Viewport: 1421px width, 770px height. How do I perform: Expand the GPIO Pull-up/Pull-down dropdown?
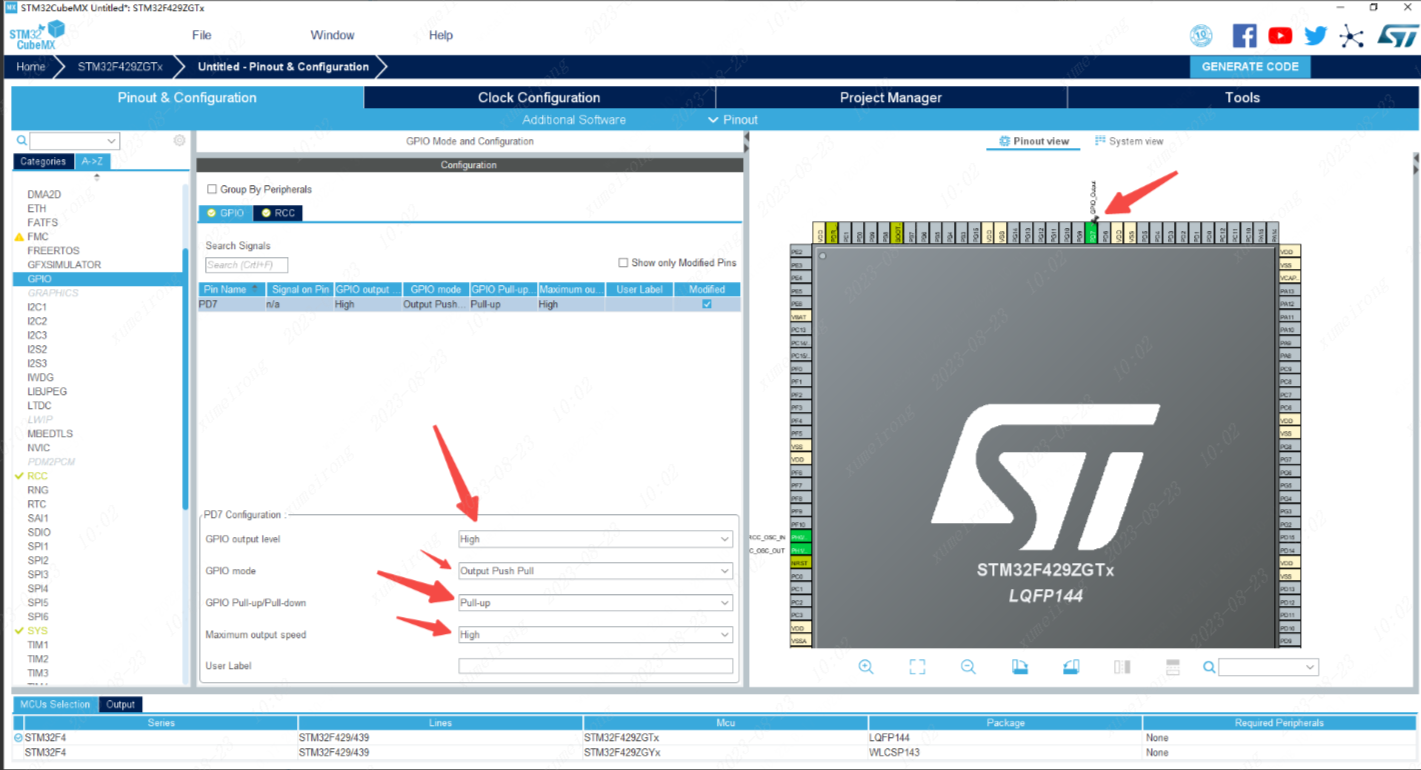(595, 603)
